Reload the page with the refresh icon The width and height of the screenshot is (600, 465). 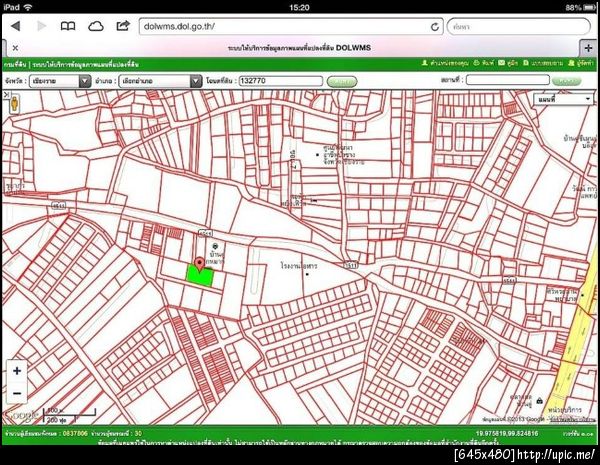click(435, 27)
